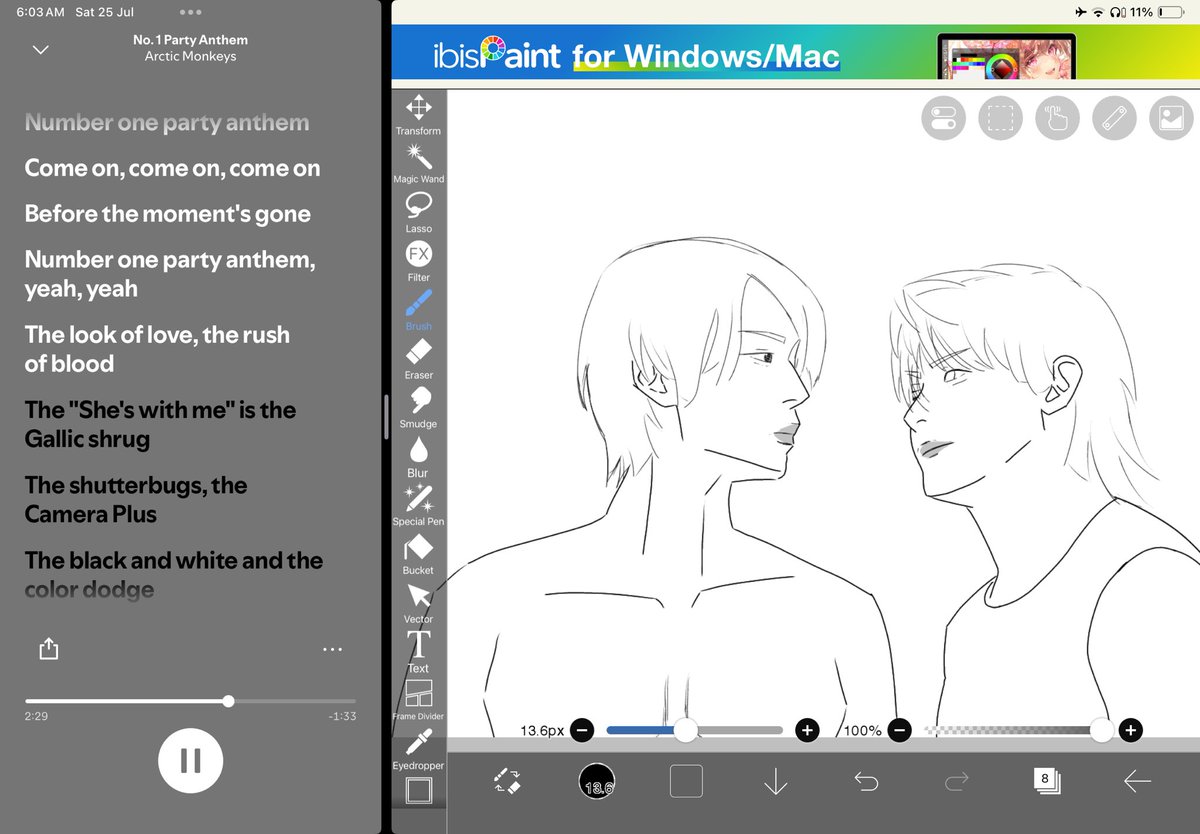1200x834 pixels.
Task: Increase opacity with plus button
Action: [x=1131, y=730]
